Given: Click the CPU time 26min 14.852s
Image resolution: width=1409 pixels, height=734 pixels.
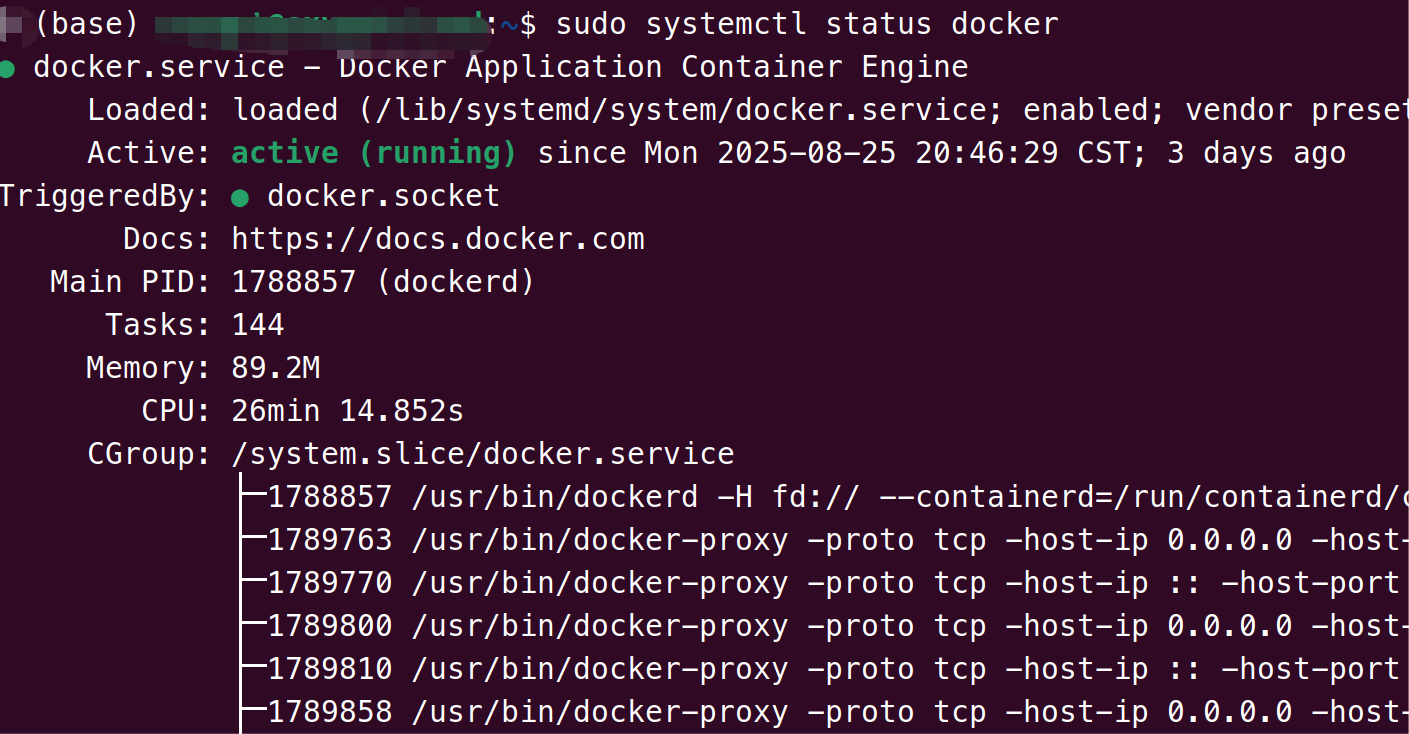Looking at the screenshot, I should pyautogui.click(x=347, y=411).
